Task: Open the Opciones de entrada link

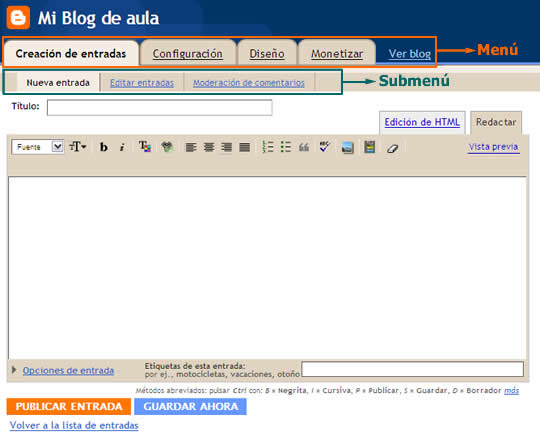Action: (x=68, y=371)
